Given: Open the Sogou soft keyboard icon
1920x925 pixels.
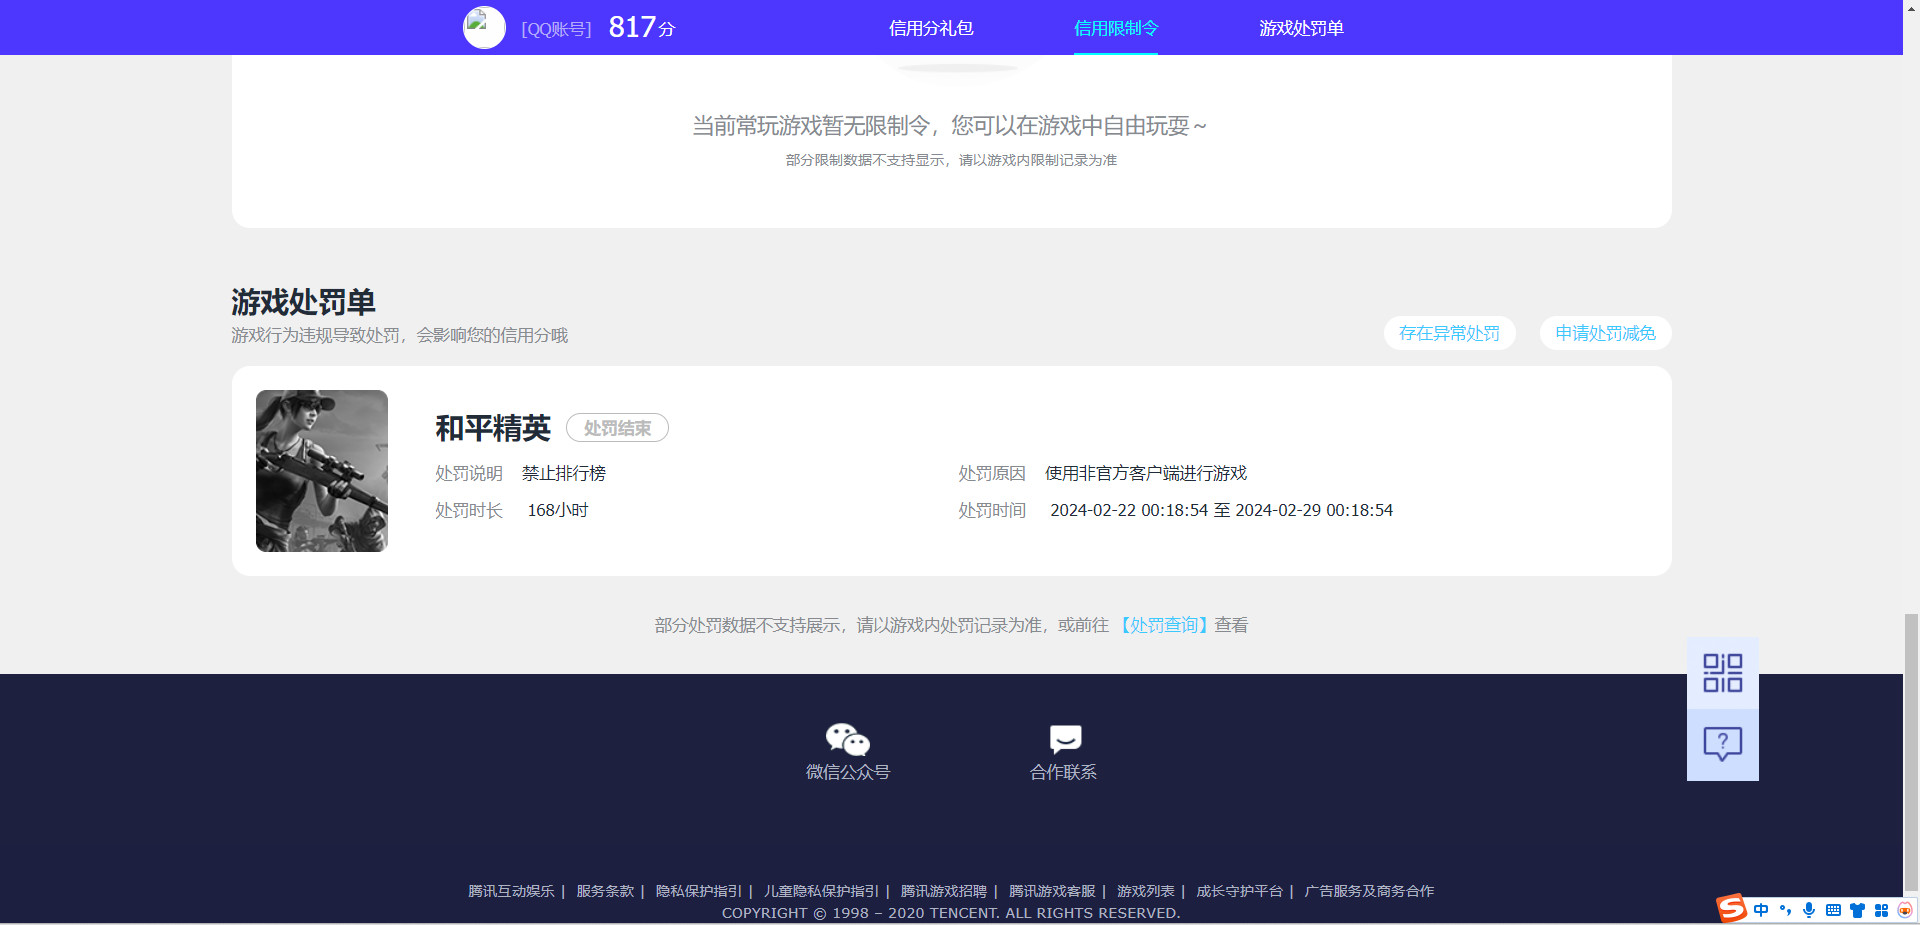Looking at the screenshot, I should tap(1833, 910).
